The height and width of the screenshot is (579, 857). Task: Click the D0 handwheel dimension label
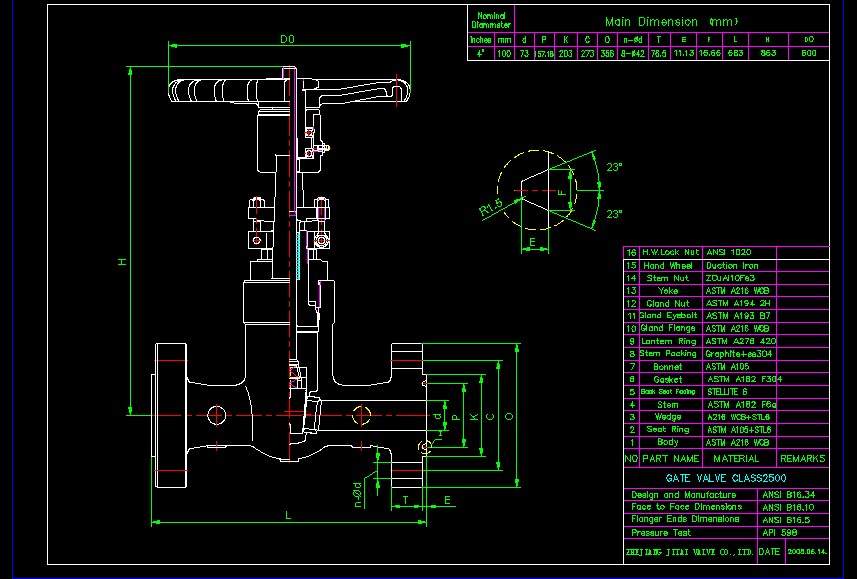[287, 39]
